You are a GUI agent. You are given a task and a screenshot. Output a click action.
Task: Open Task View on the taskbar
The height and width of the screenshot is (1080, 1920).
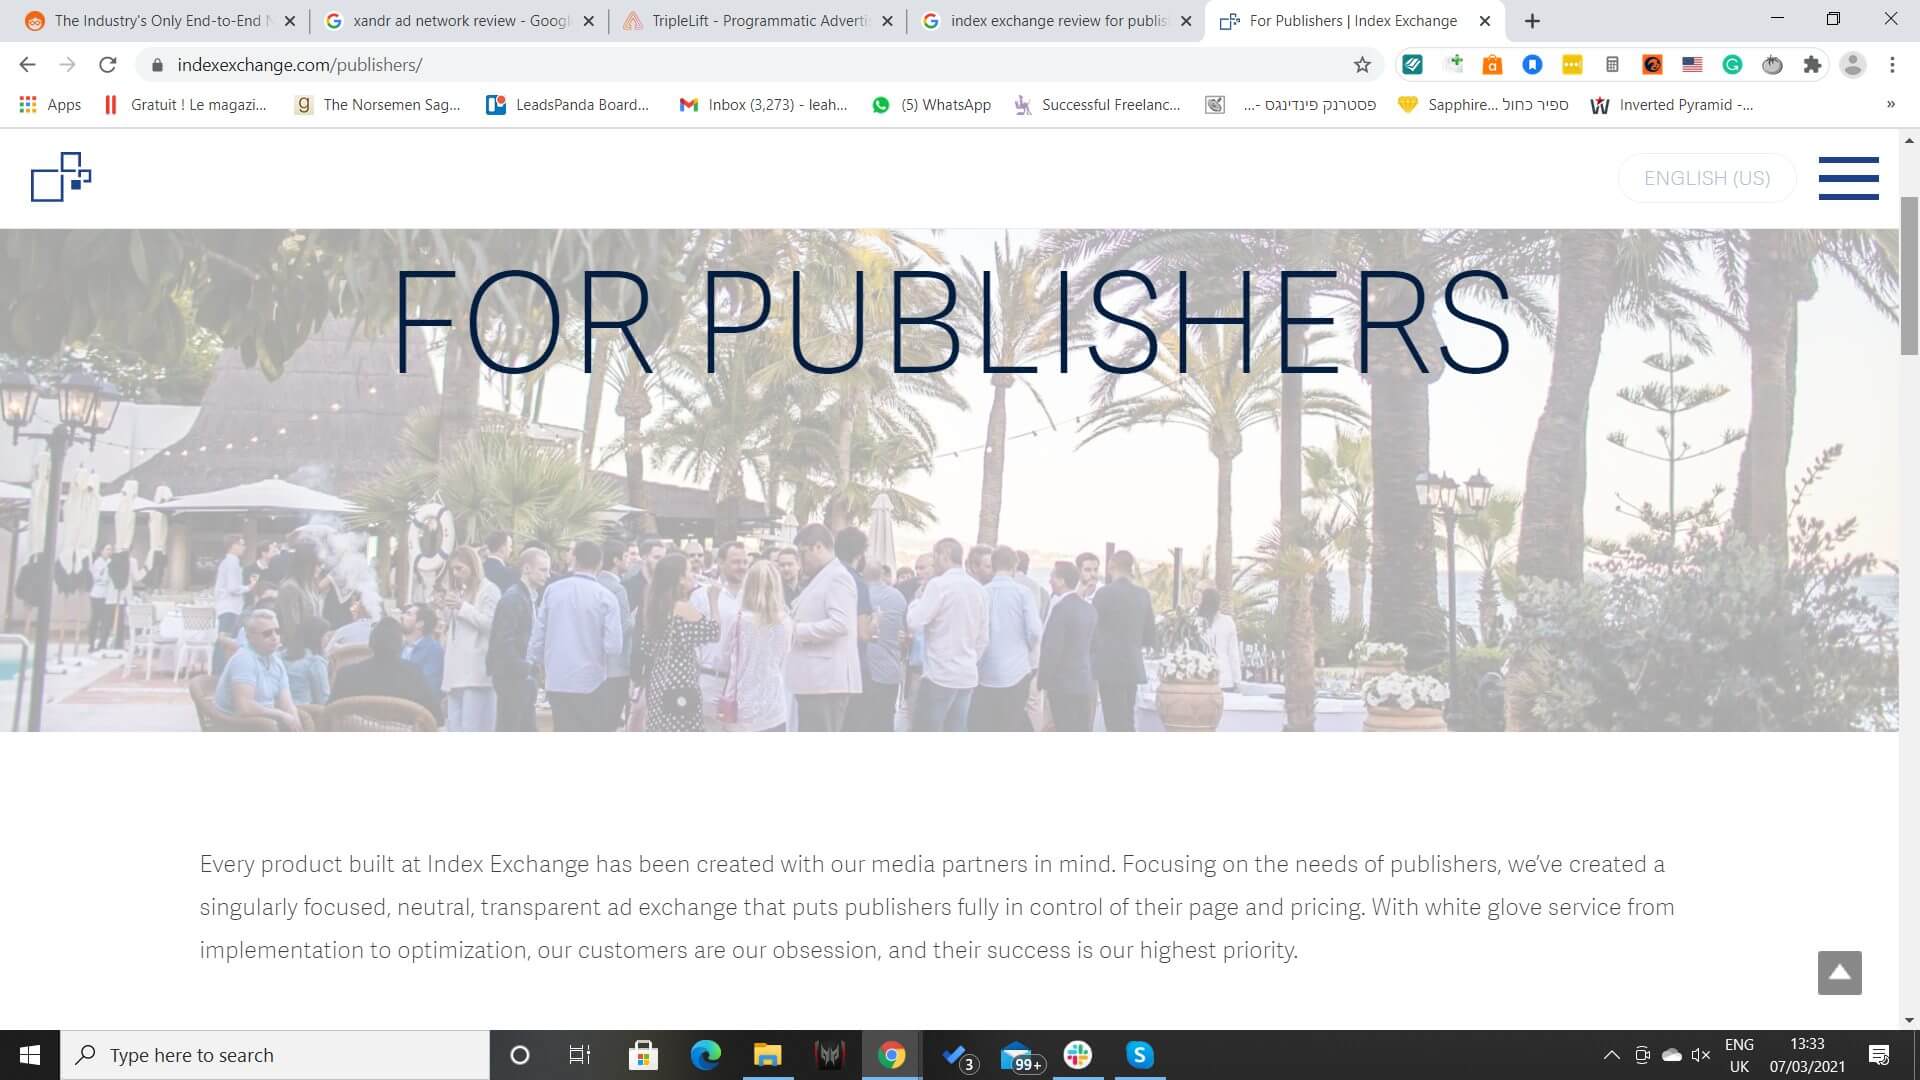click(x=580, y=1055)
